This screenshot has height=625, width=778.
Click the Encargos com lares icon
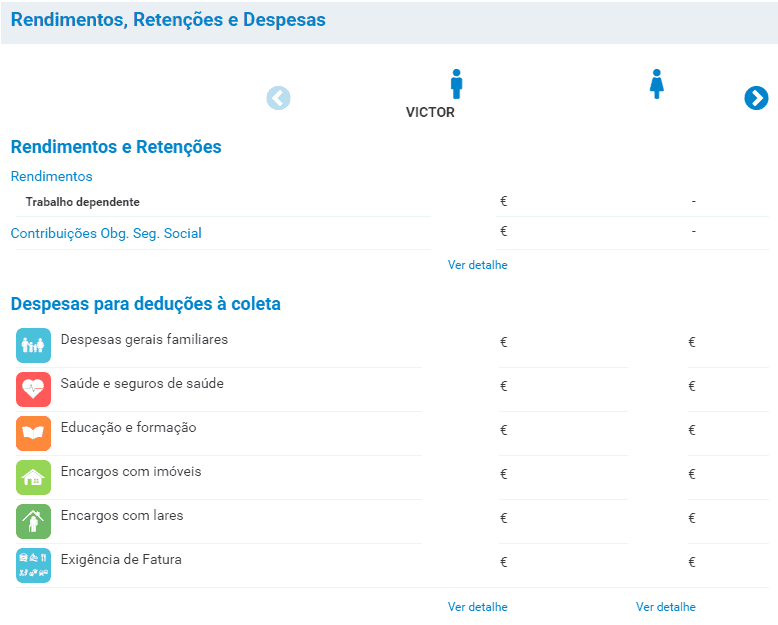[x=33, y=521]
